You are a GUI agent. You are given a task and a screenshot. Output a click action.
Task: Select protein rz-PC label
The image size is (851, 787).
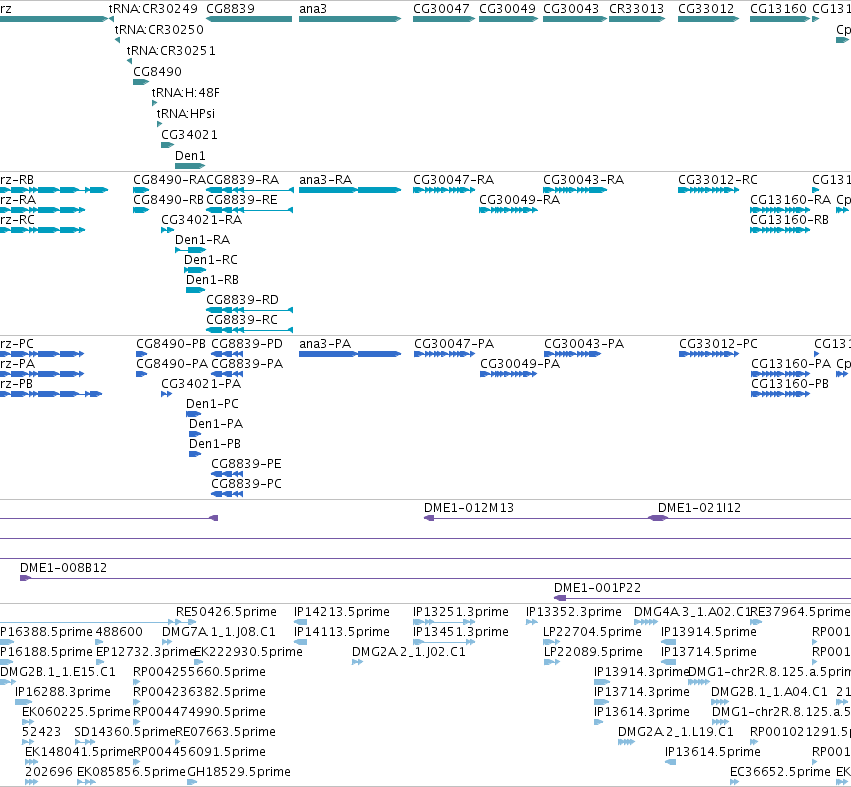click(17, 344)
